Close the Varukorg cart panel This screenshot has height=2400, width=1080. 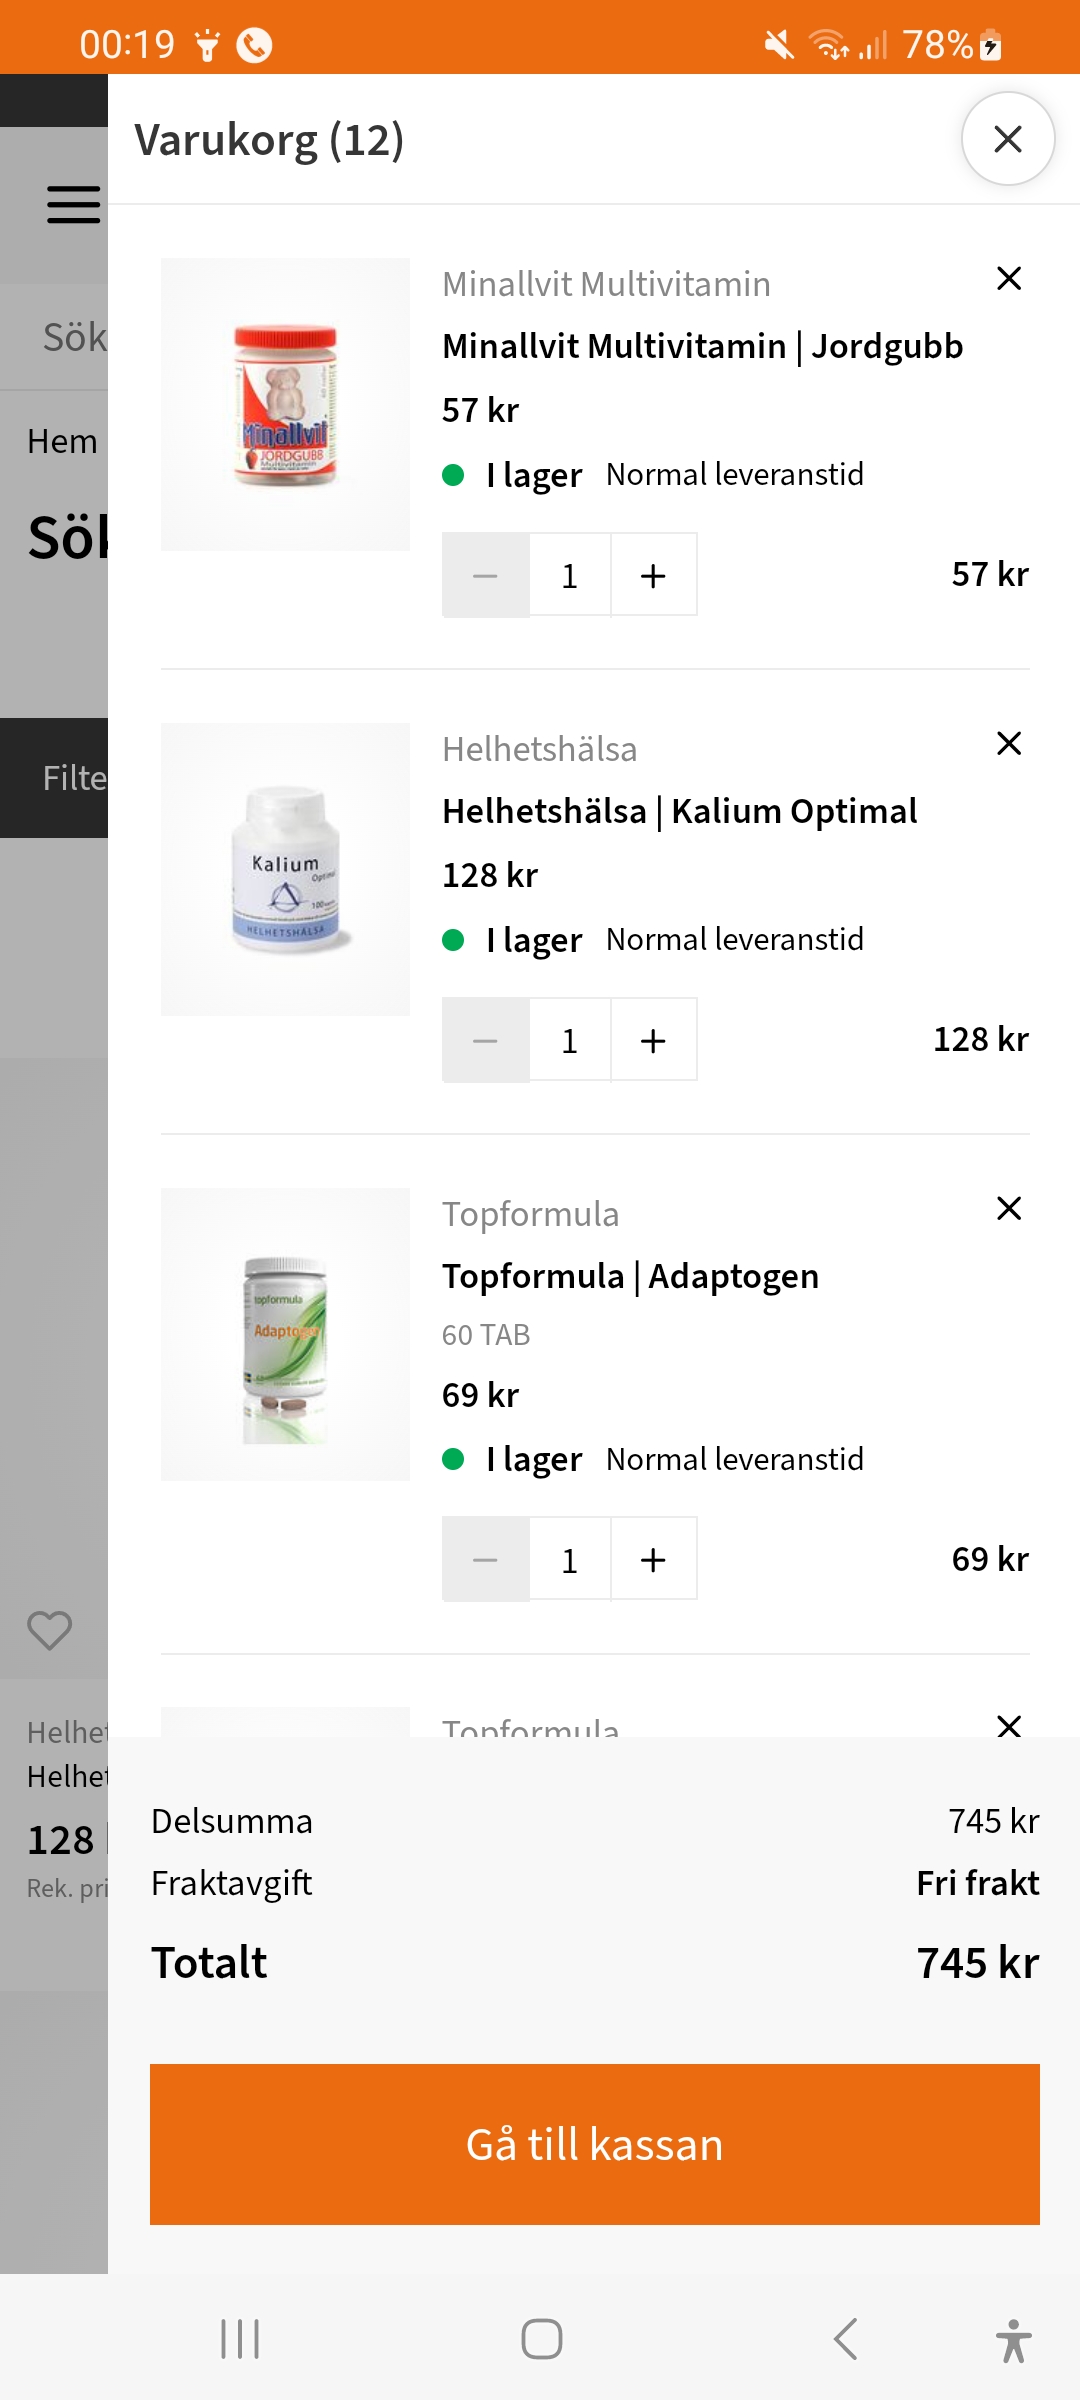point(1007,139)
